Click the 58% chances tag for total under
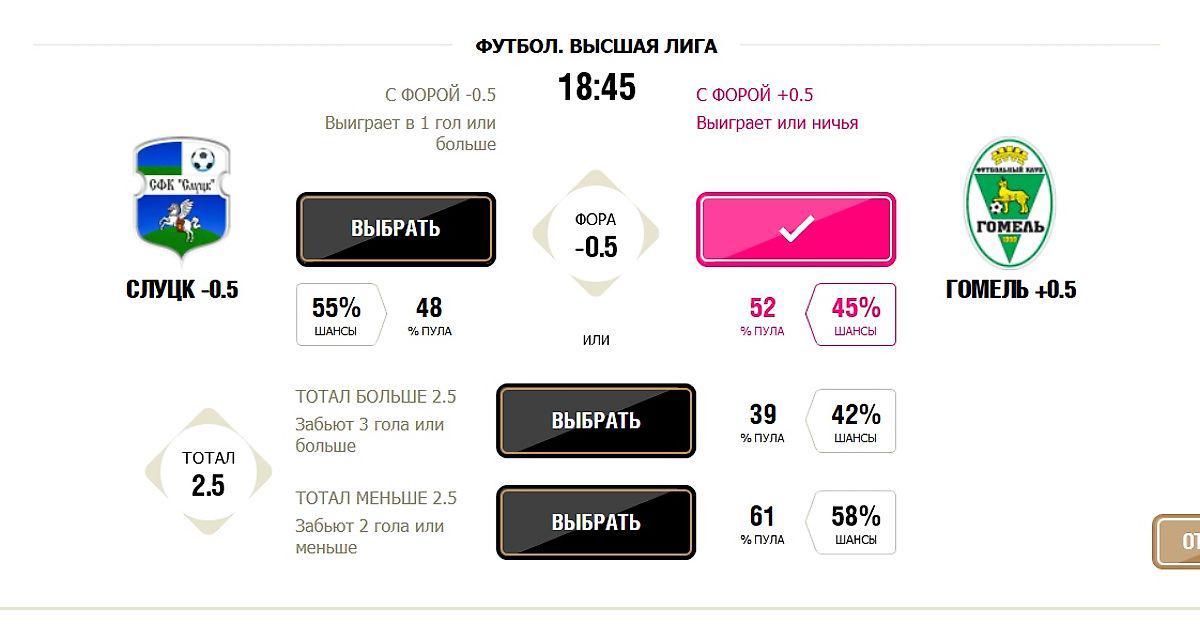This screenshot has width=1200, height=630. point(855,523)
